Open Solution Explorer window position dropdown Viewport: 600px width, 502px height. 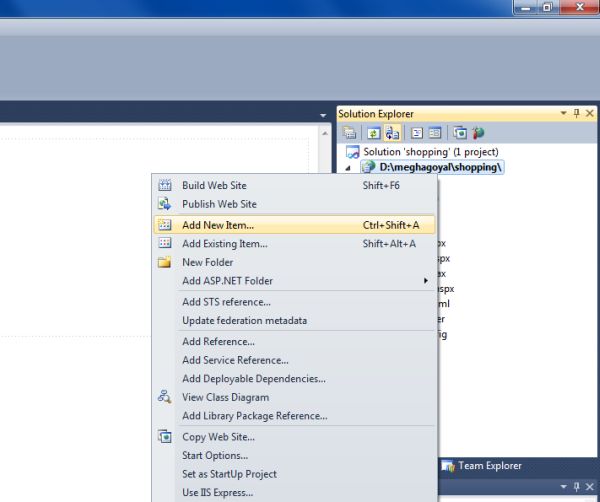563,113
